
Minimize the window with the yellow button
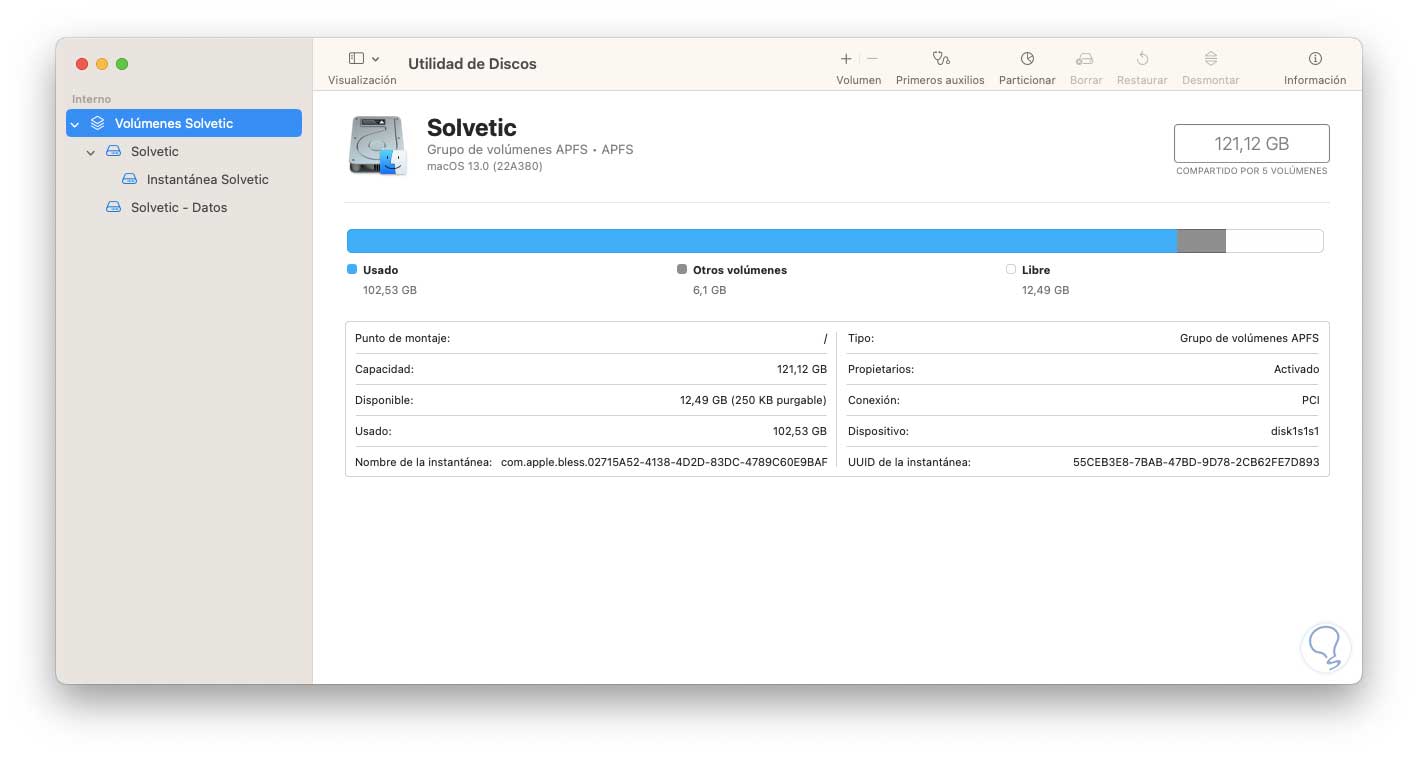click(102, 64)
